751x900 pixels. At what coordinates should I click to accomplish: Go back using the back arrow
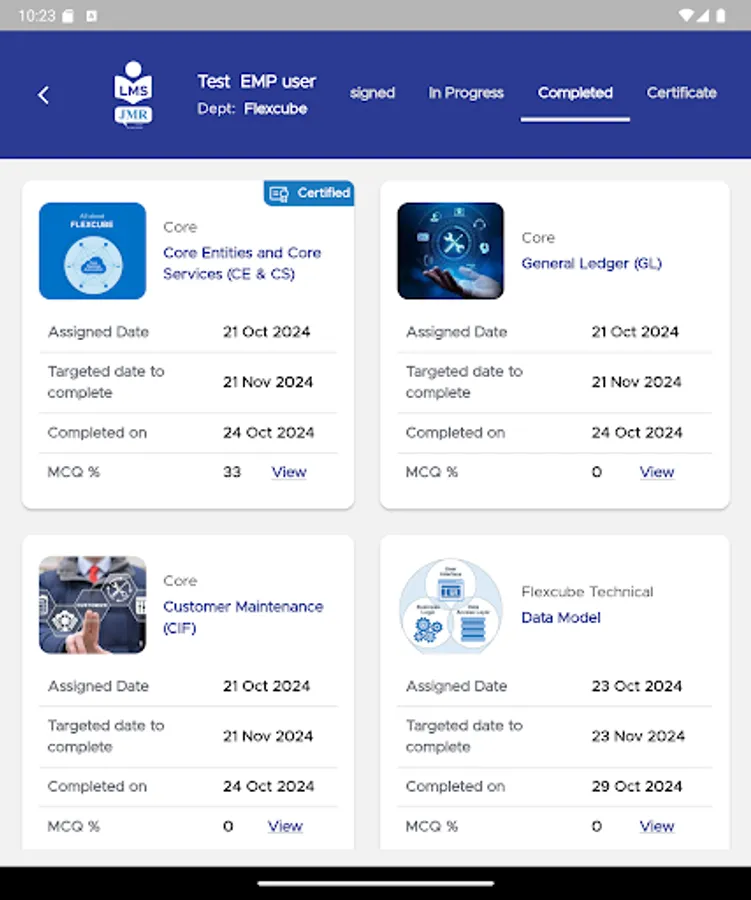point(44,95)
